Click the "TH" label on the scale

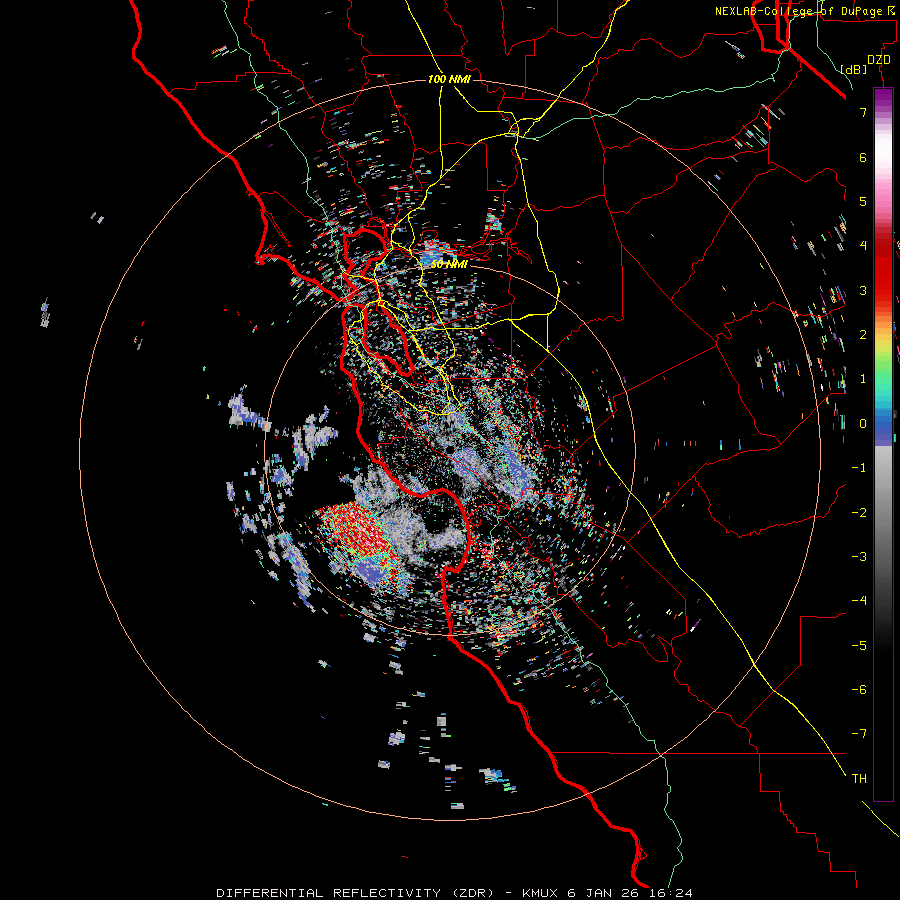[859, 779]
